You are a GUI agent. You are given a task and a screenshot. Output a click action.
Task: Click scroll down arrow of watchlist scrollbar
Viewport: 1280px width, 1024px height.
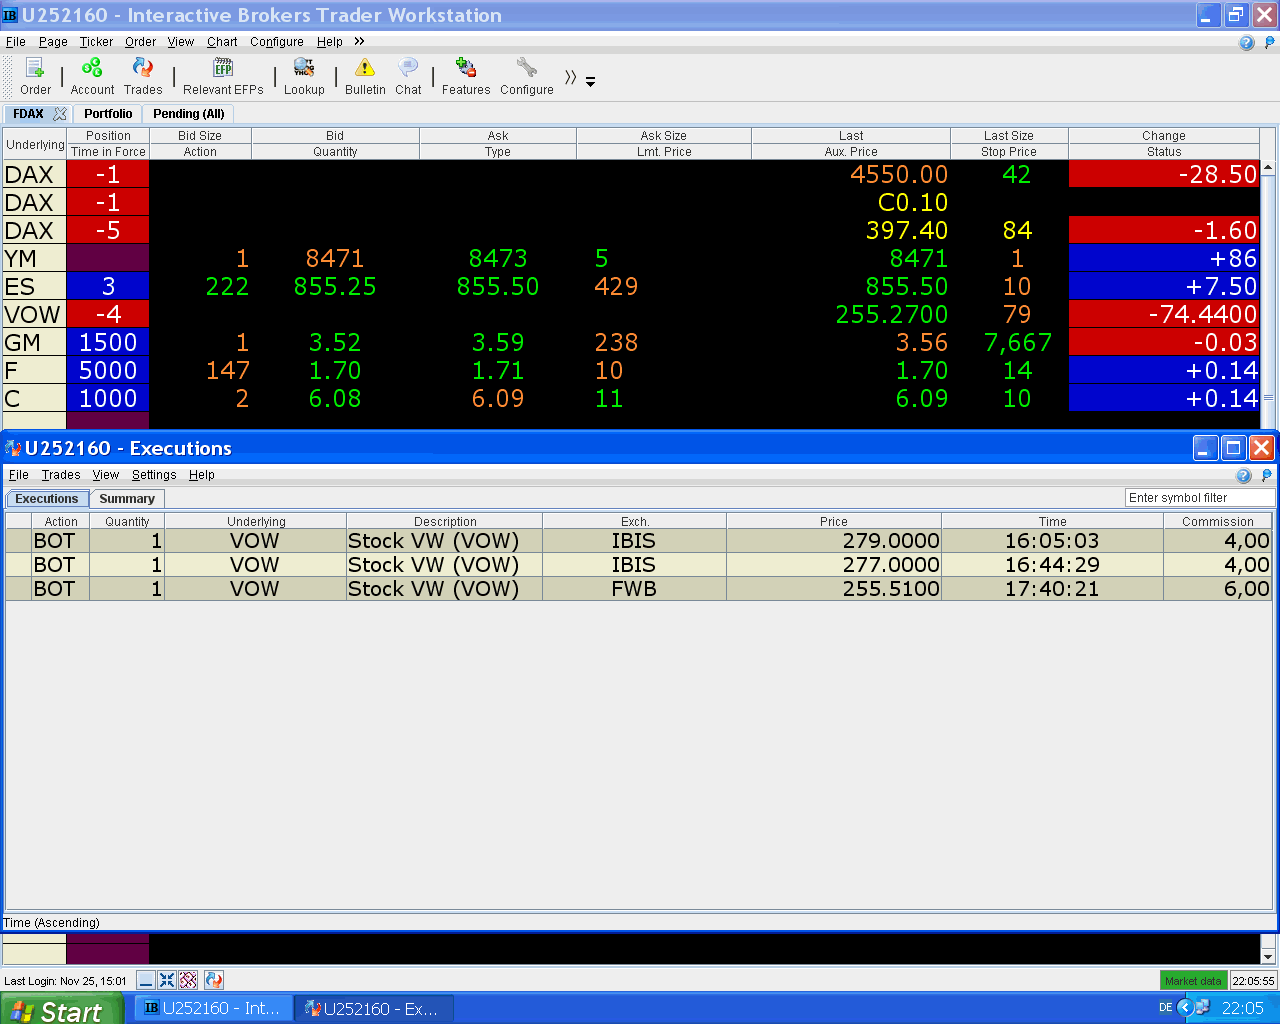tap(1268, 956)
